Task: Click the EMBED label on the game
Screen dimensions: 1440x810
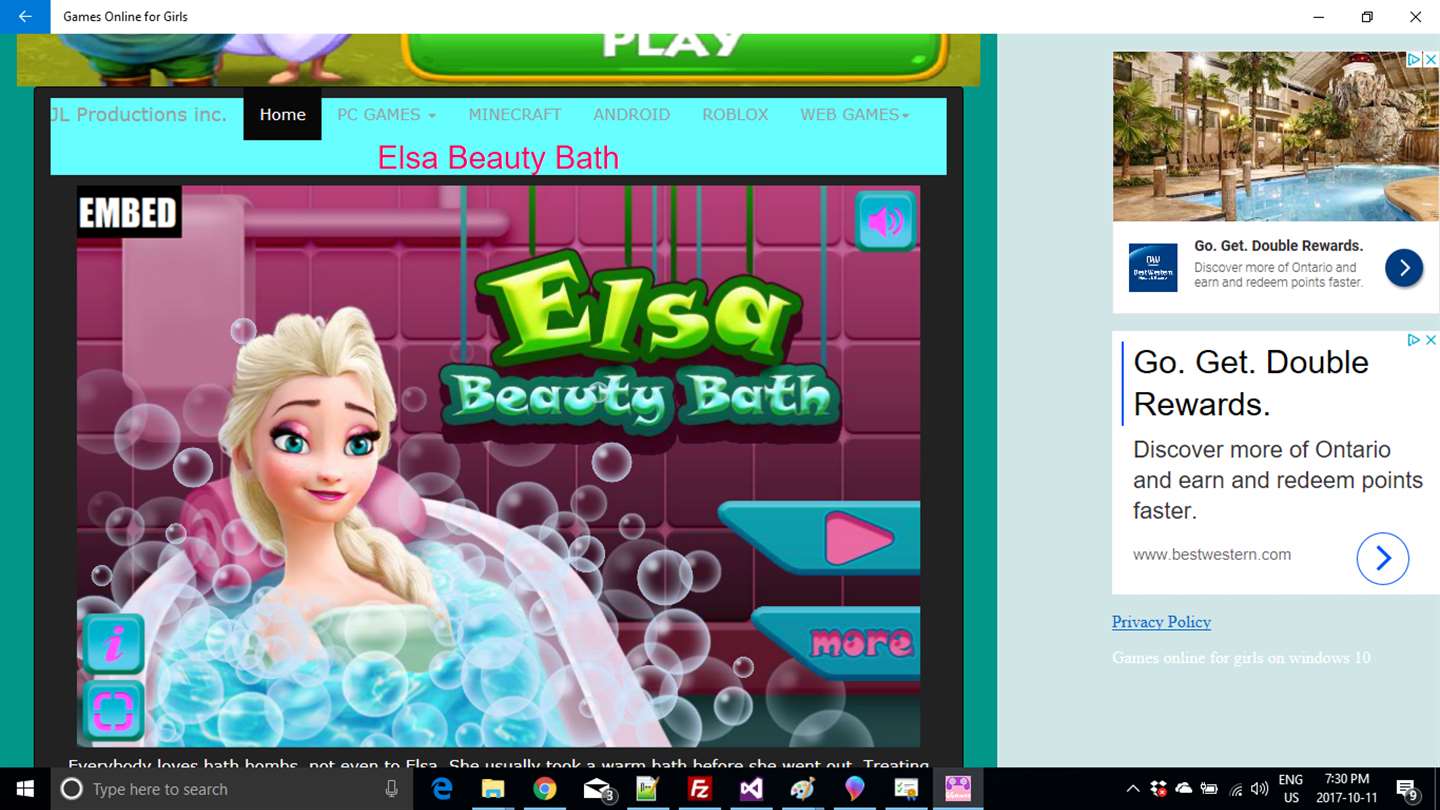Action: pyautogui.click(x=129, y=212)
